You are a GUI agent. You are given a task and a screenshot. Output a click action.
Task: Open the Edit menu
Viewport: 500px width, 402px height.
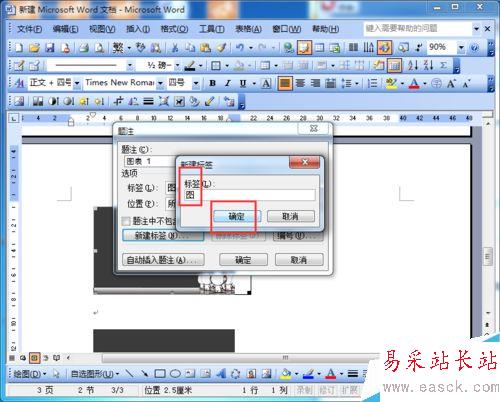65,29
